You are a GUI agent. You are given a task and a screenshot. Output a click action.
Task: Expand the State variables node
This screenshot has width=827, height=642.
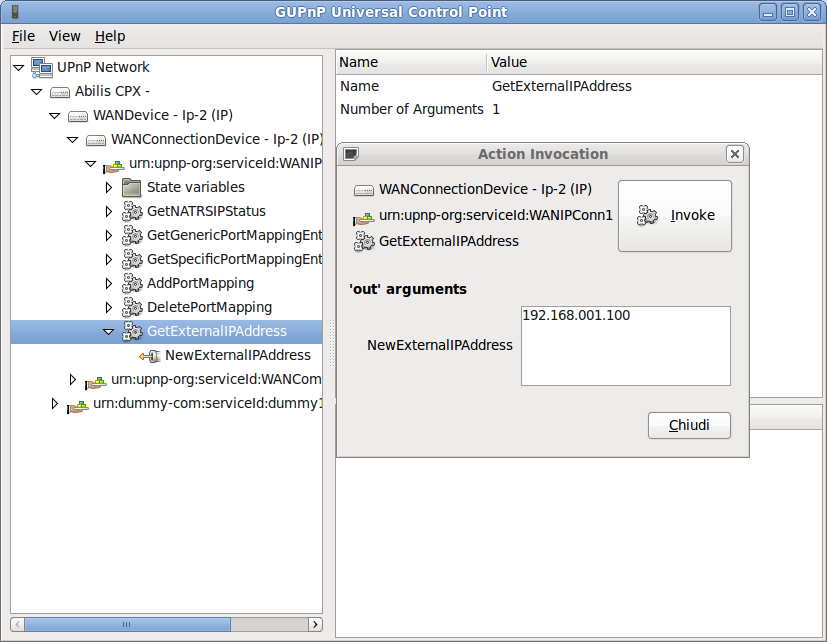click(109, 187)
